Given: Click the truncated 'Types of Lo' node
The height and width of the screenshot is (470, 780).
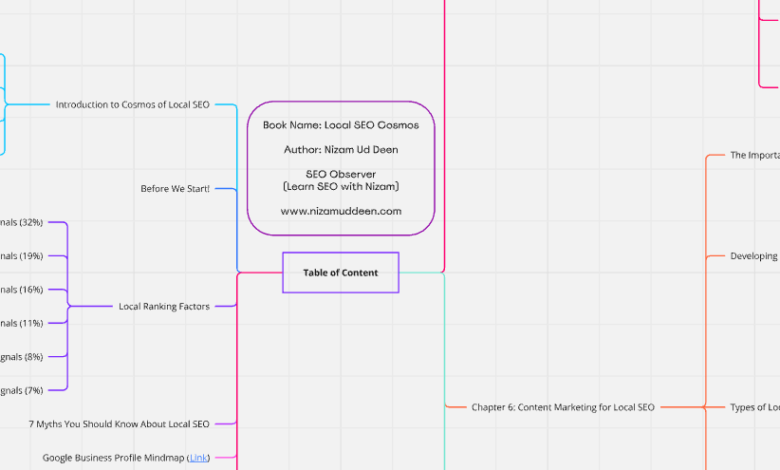Looking at the screenshot, I should point(754,407).
